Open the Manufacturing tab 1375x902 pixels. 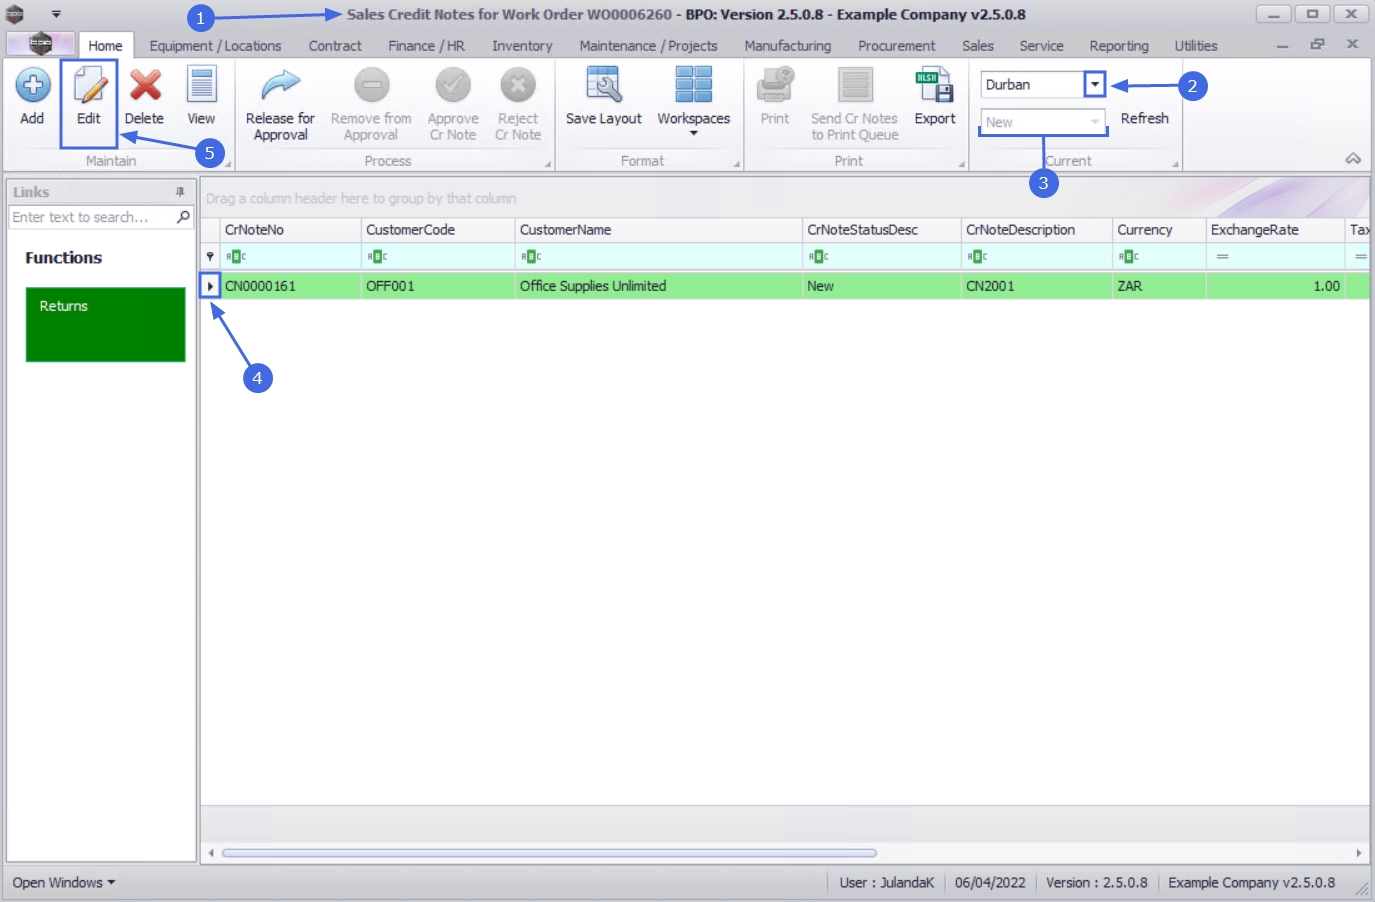787,46
